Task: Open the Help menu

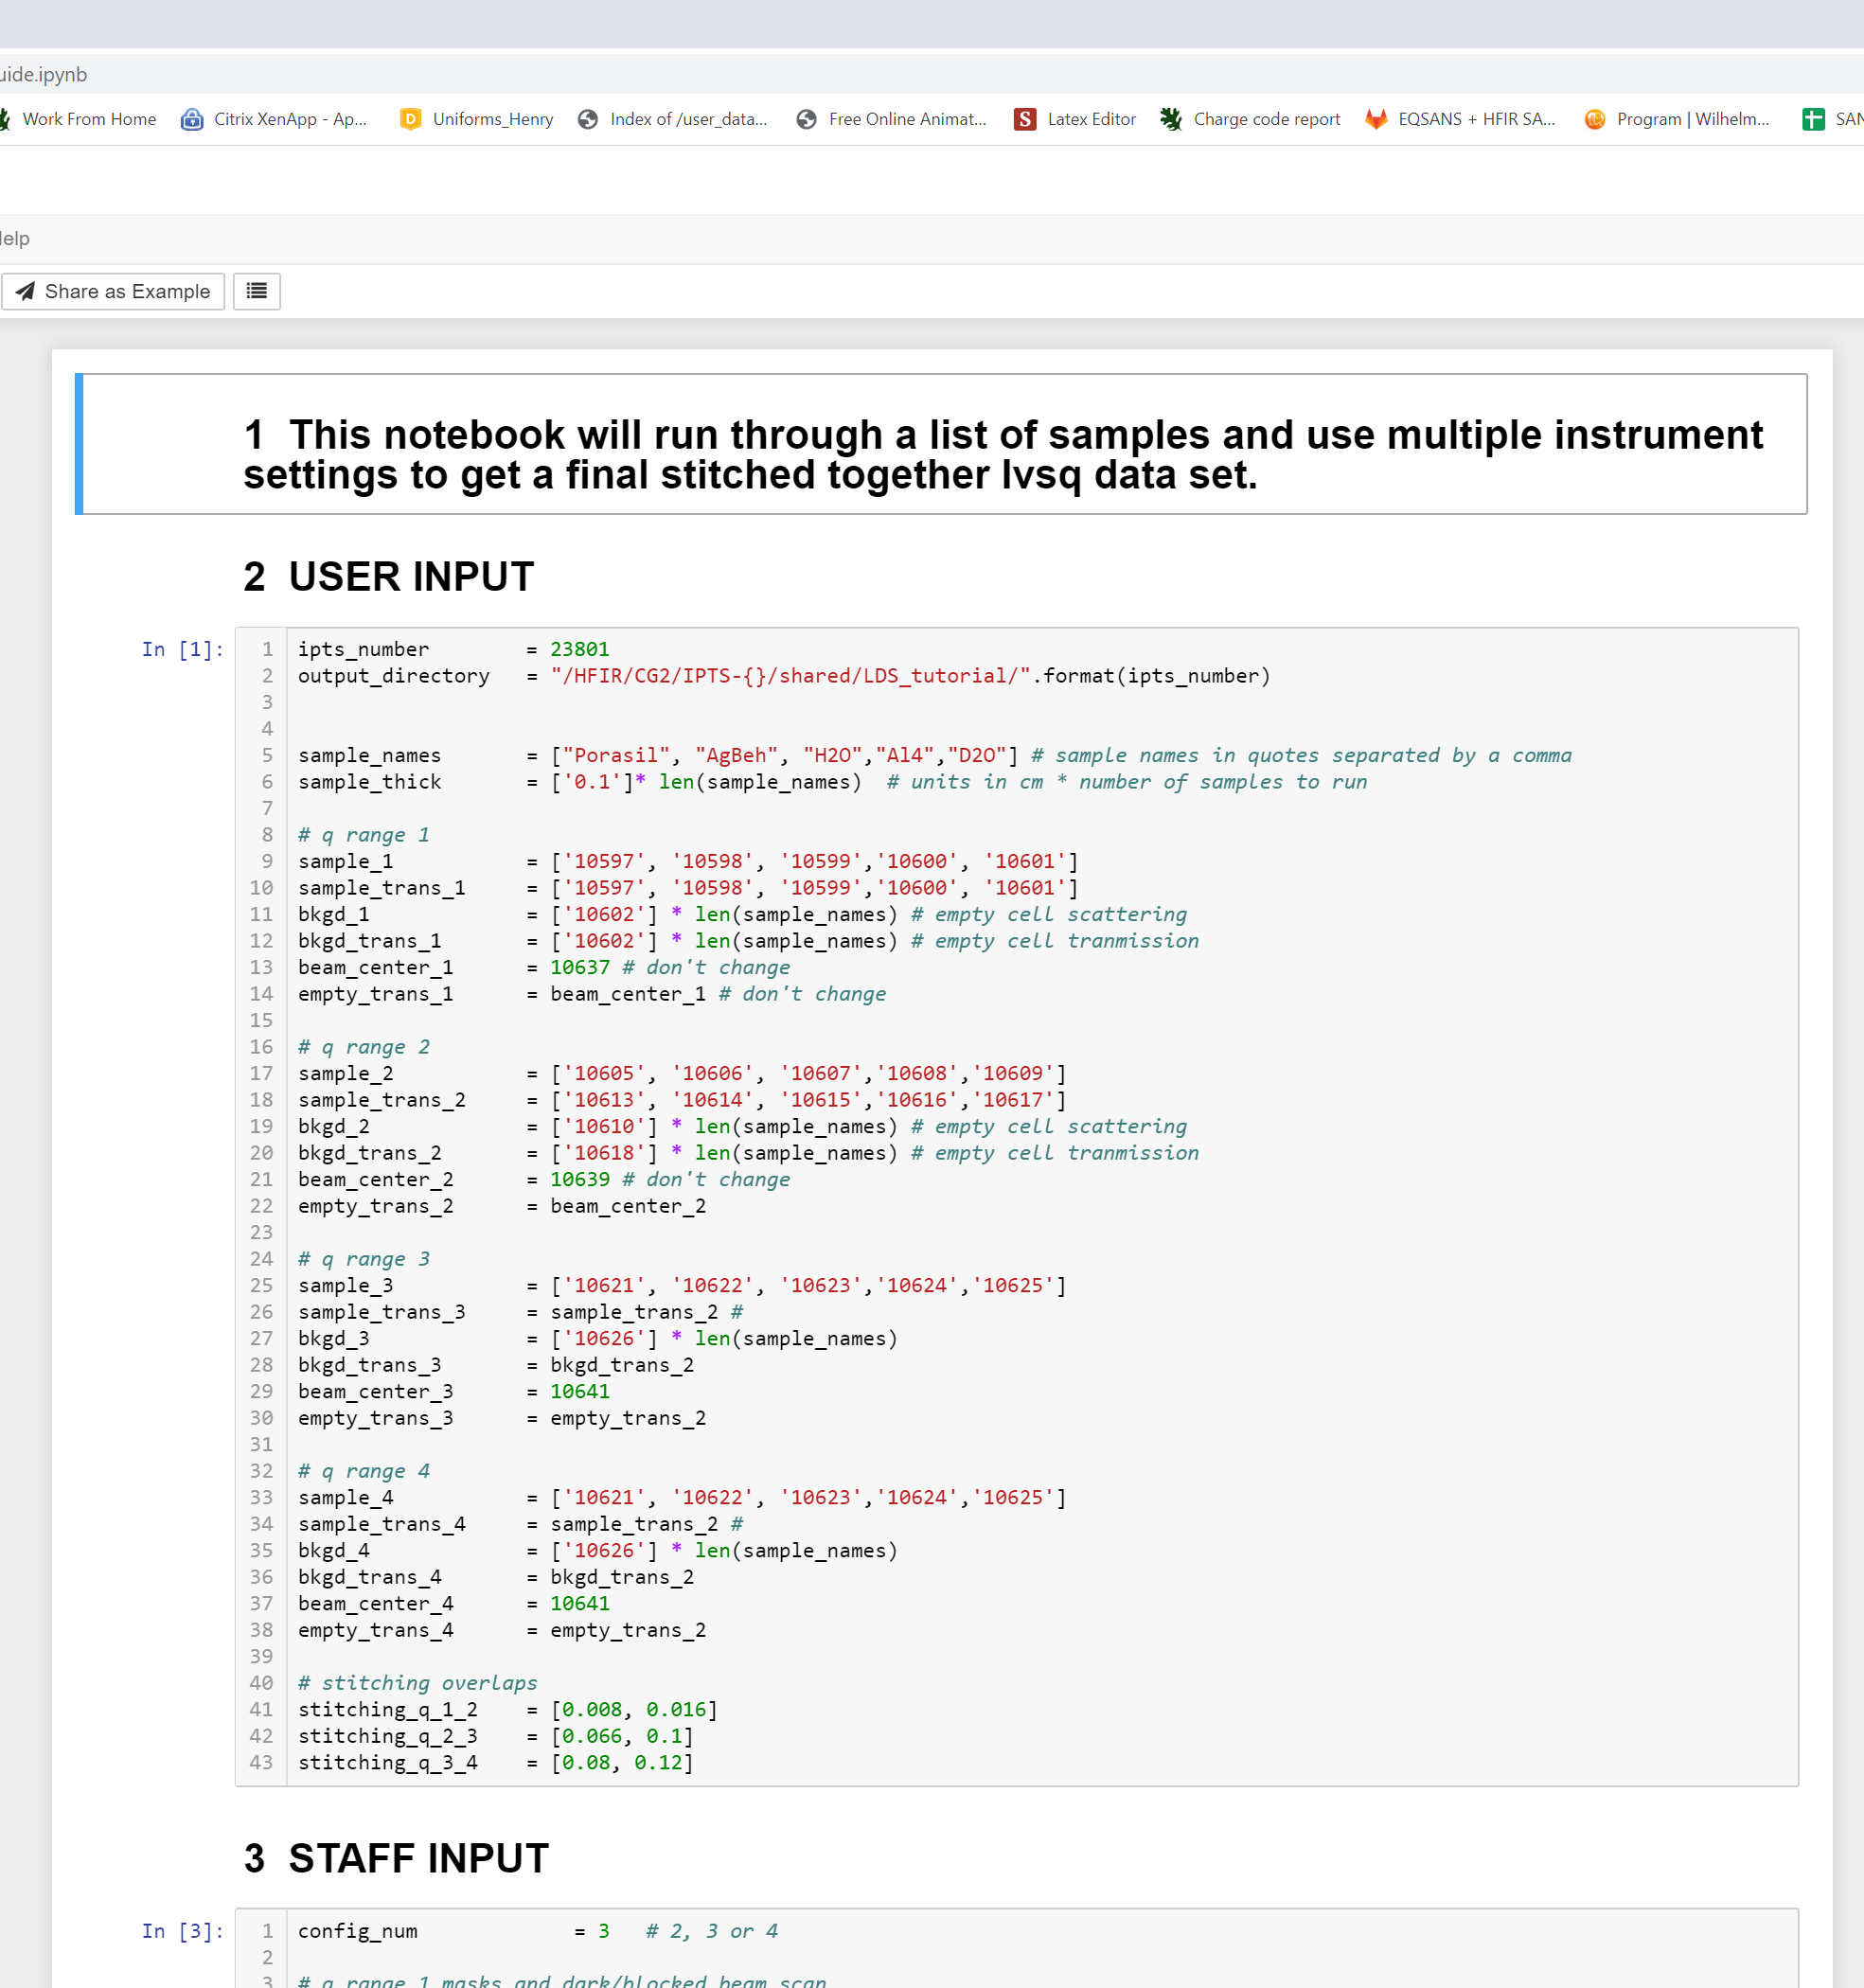Action: (x=14, y=238)
